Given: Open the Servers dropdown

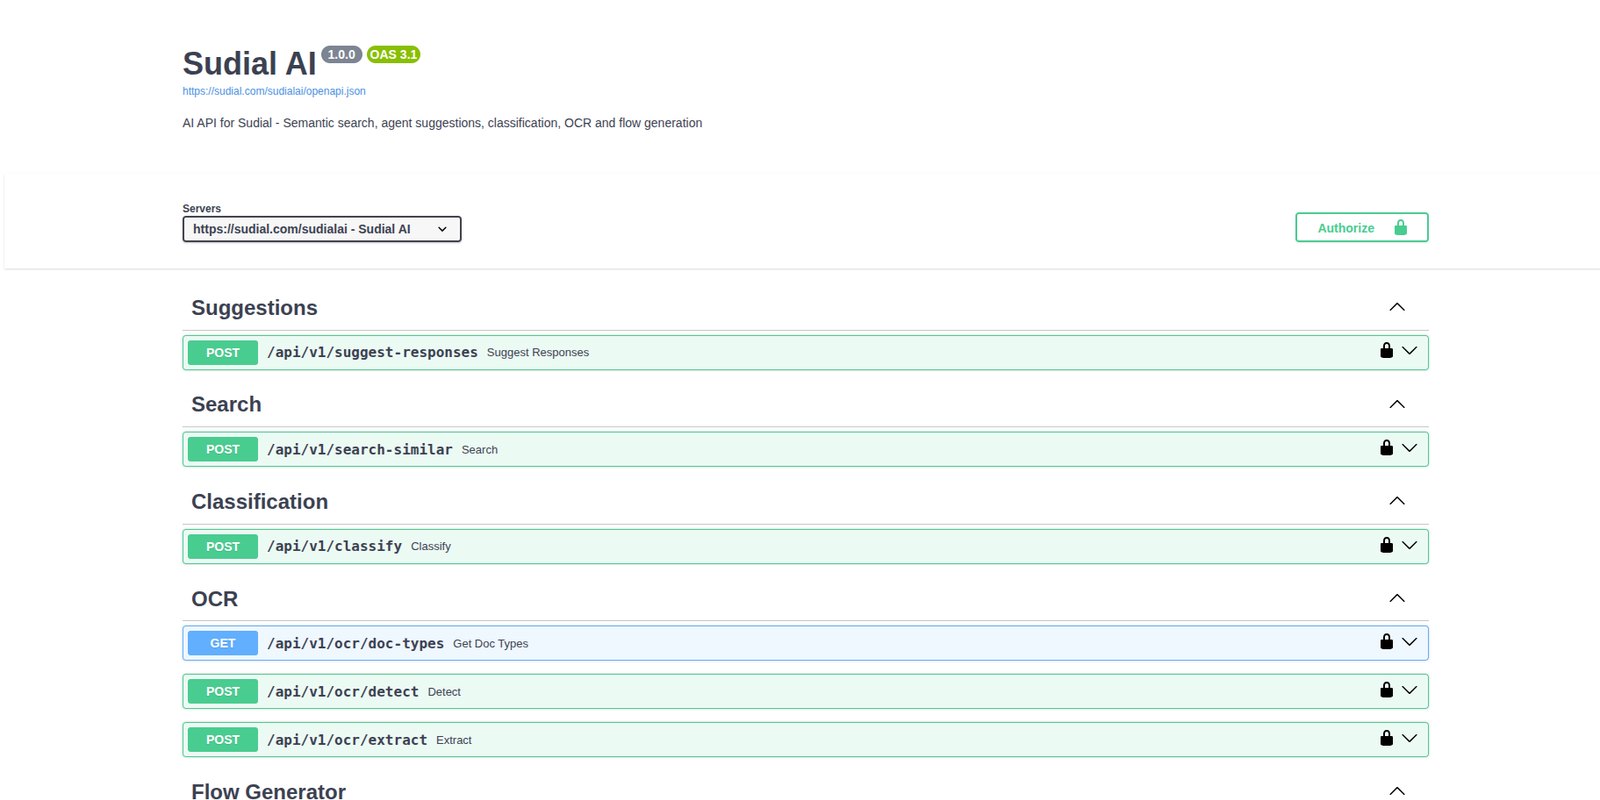Looking at the screenshot, I should 322,229.
